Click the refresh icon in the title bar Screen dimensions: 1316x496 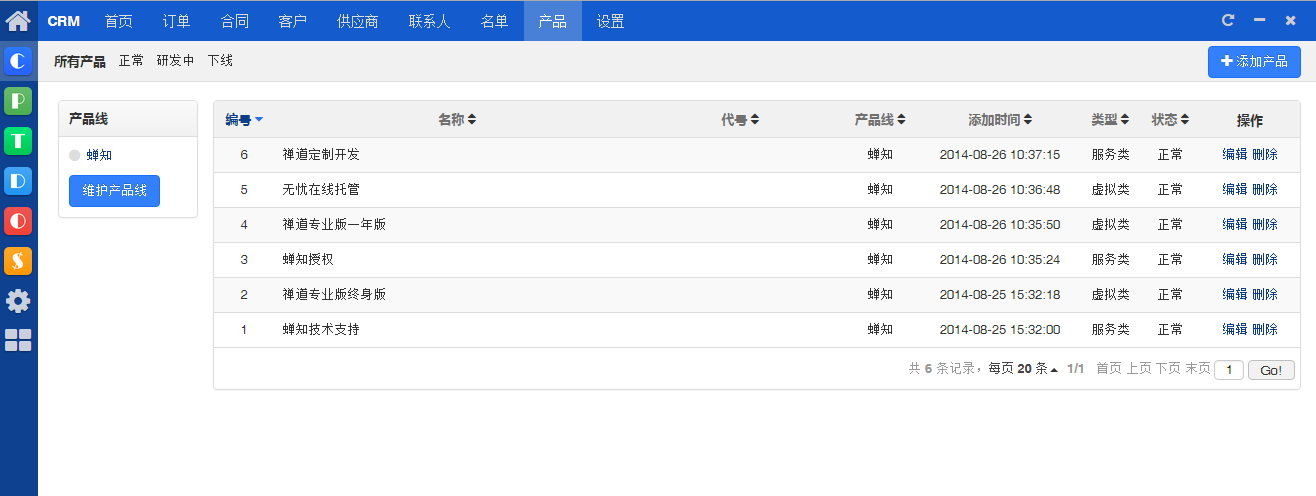[1228, 20]
